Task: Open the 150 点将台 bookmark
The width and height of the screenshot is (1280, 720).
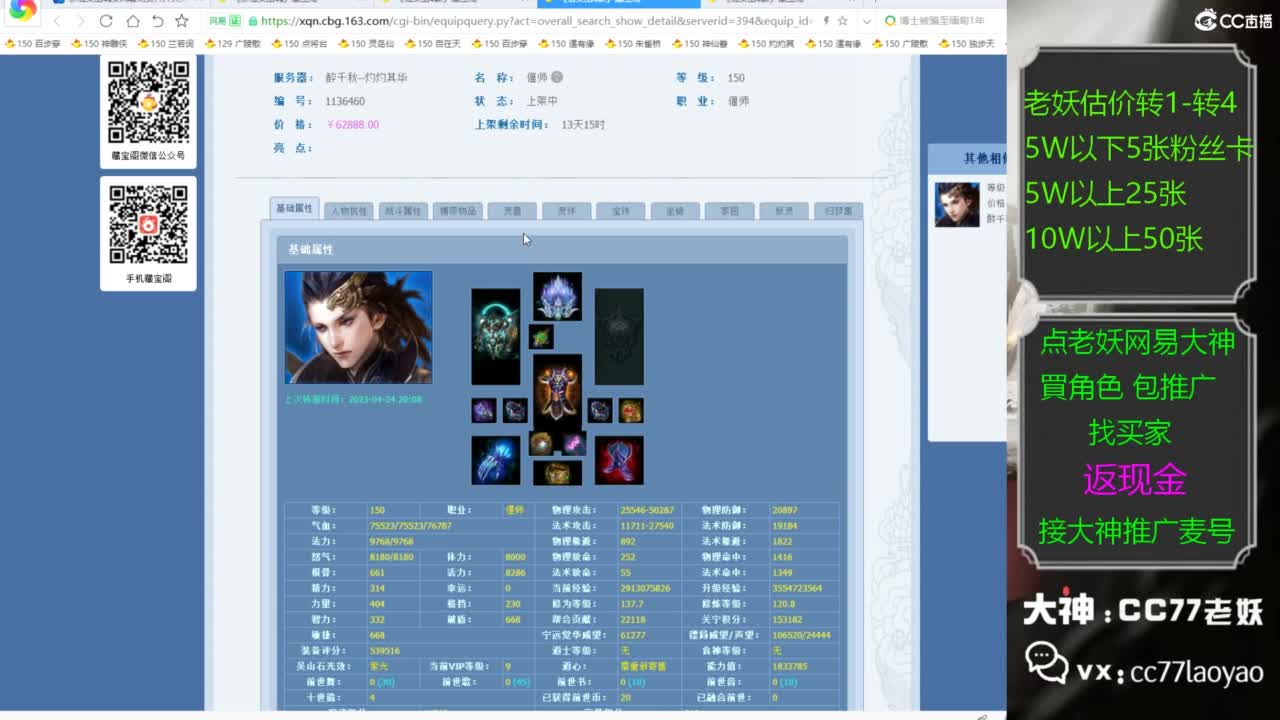Action: tap(299, 44)
